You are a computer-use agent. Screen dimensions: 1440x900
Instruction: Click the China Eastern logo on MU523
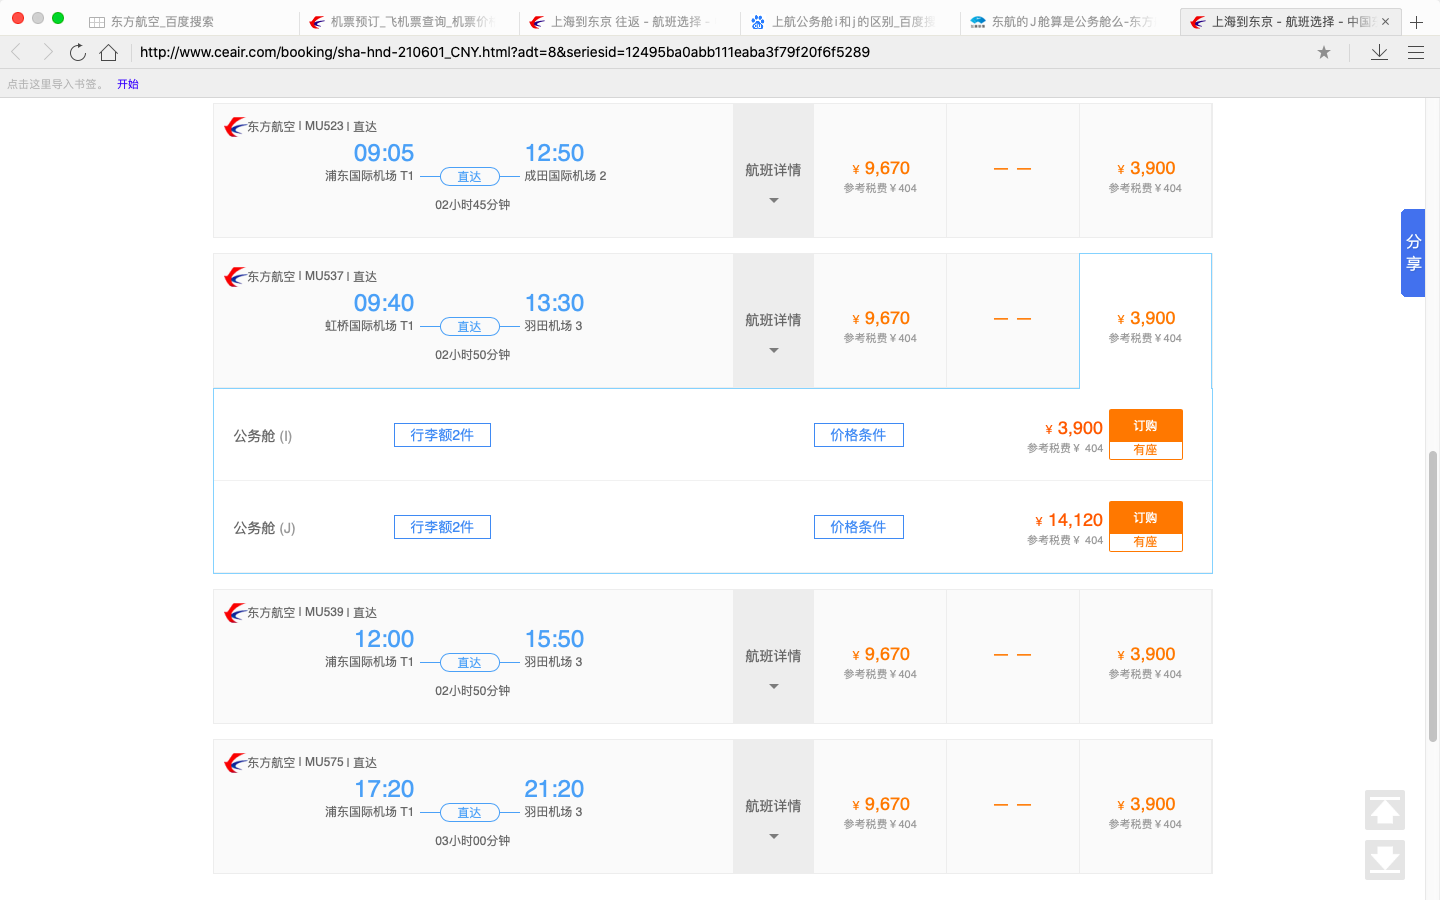click(235, 127)
